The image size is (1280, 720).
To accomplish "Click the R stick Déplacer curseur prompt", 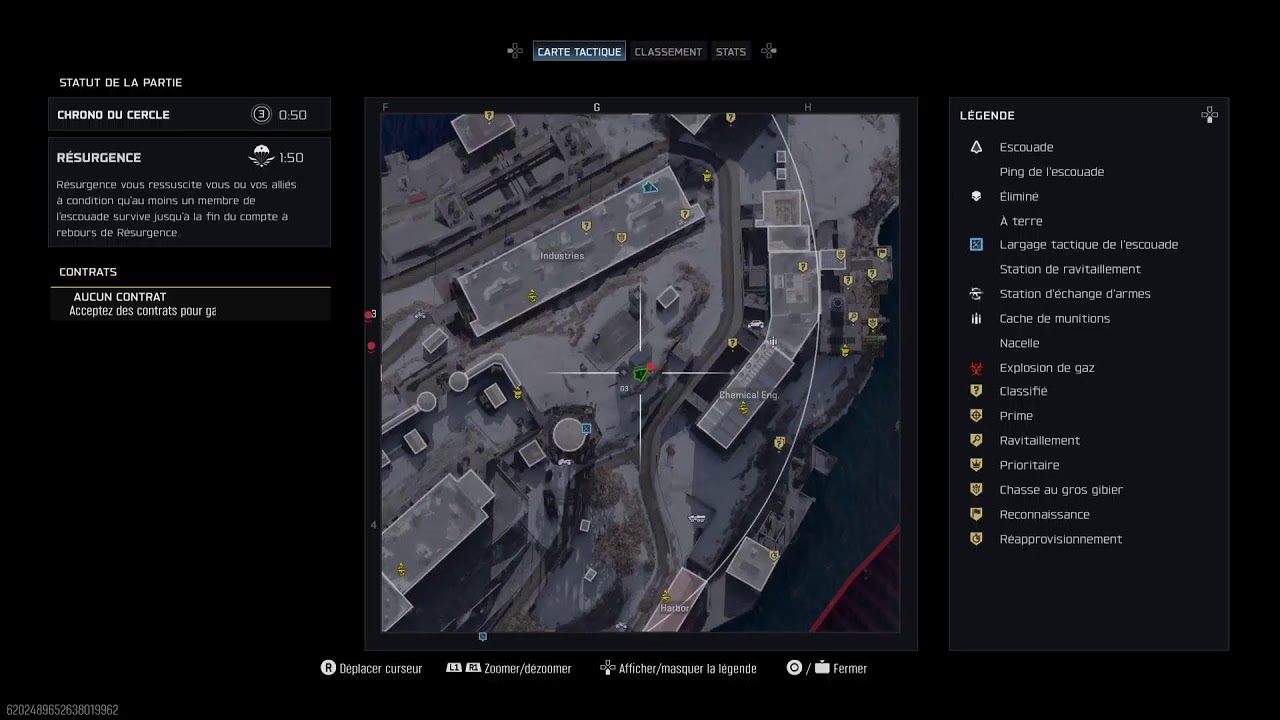I will coord(371,668).
